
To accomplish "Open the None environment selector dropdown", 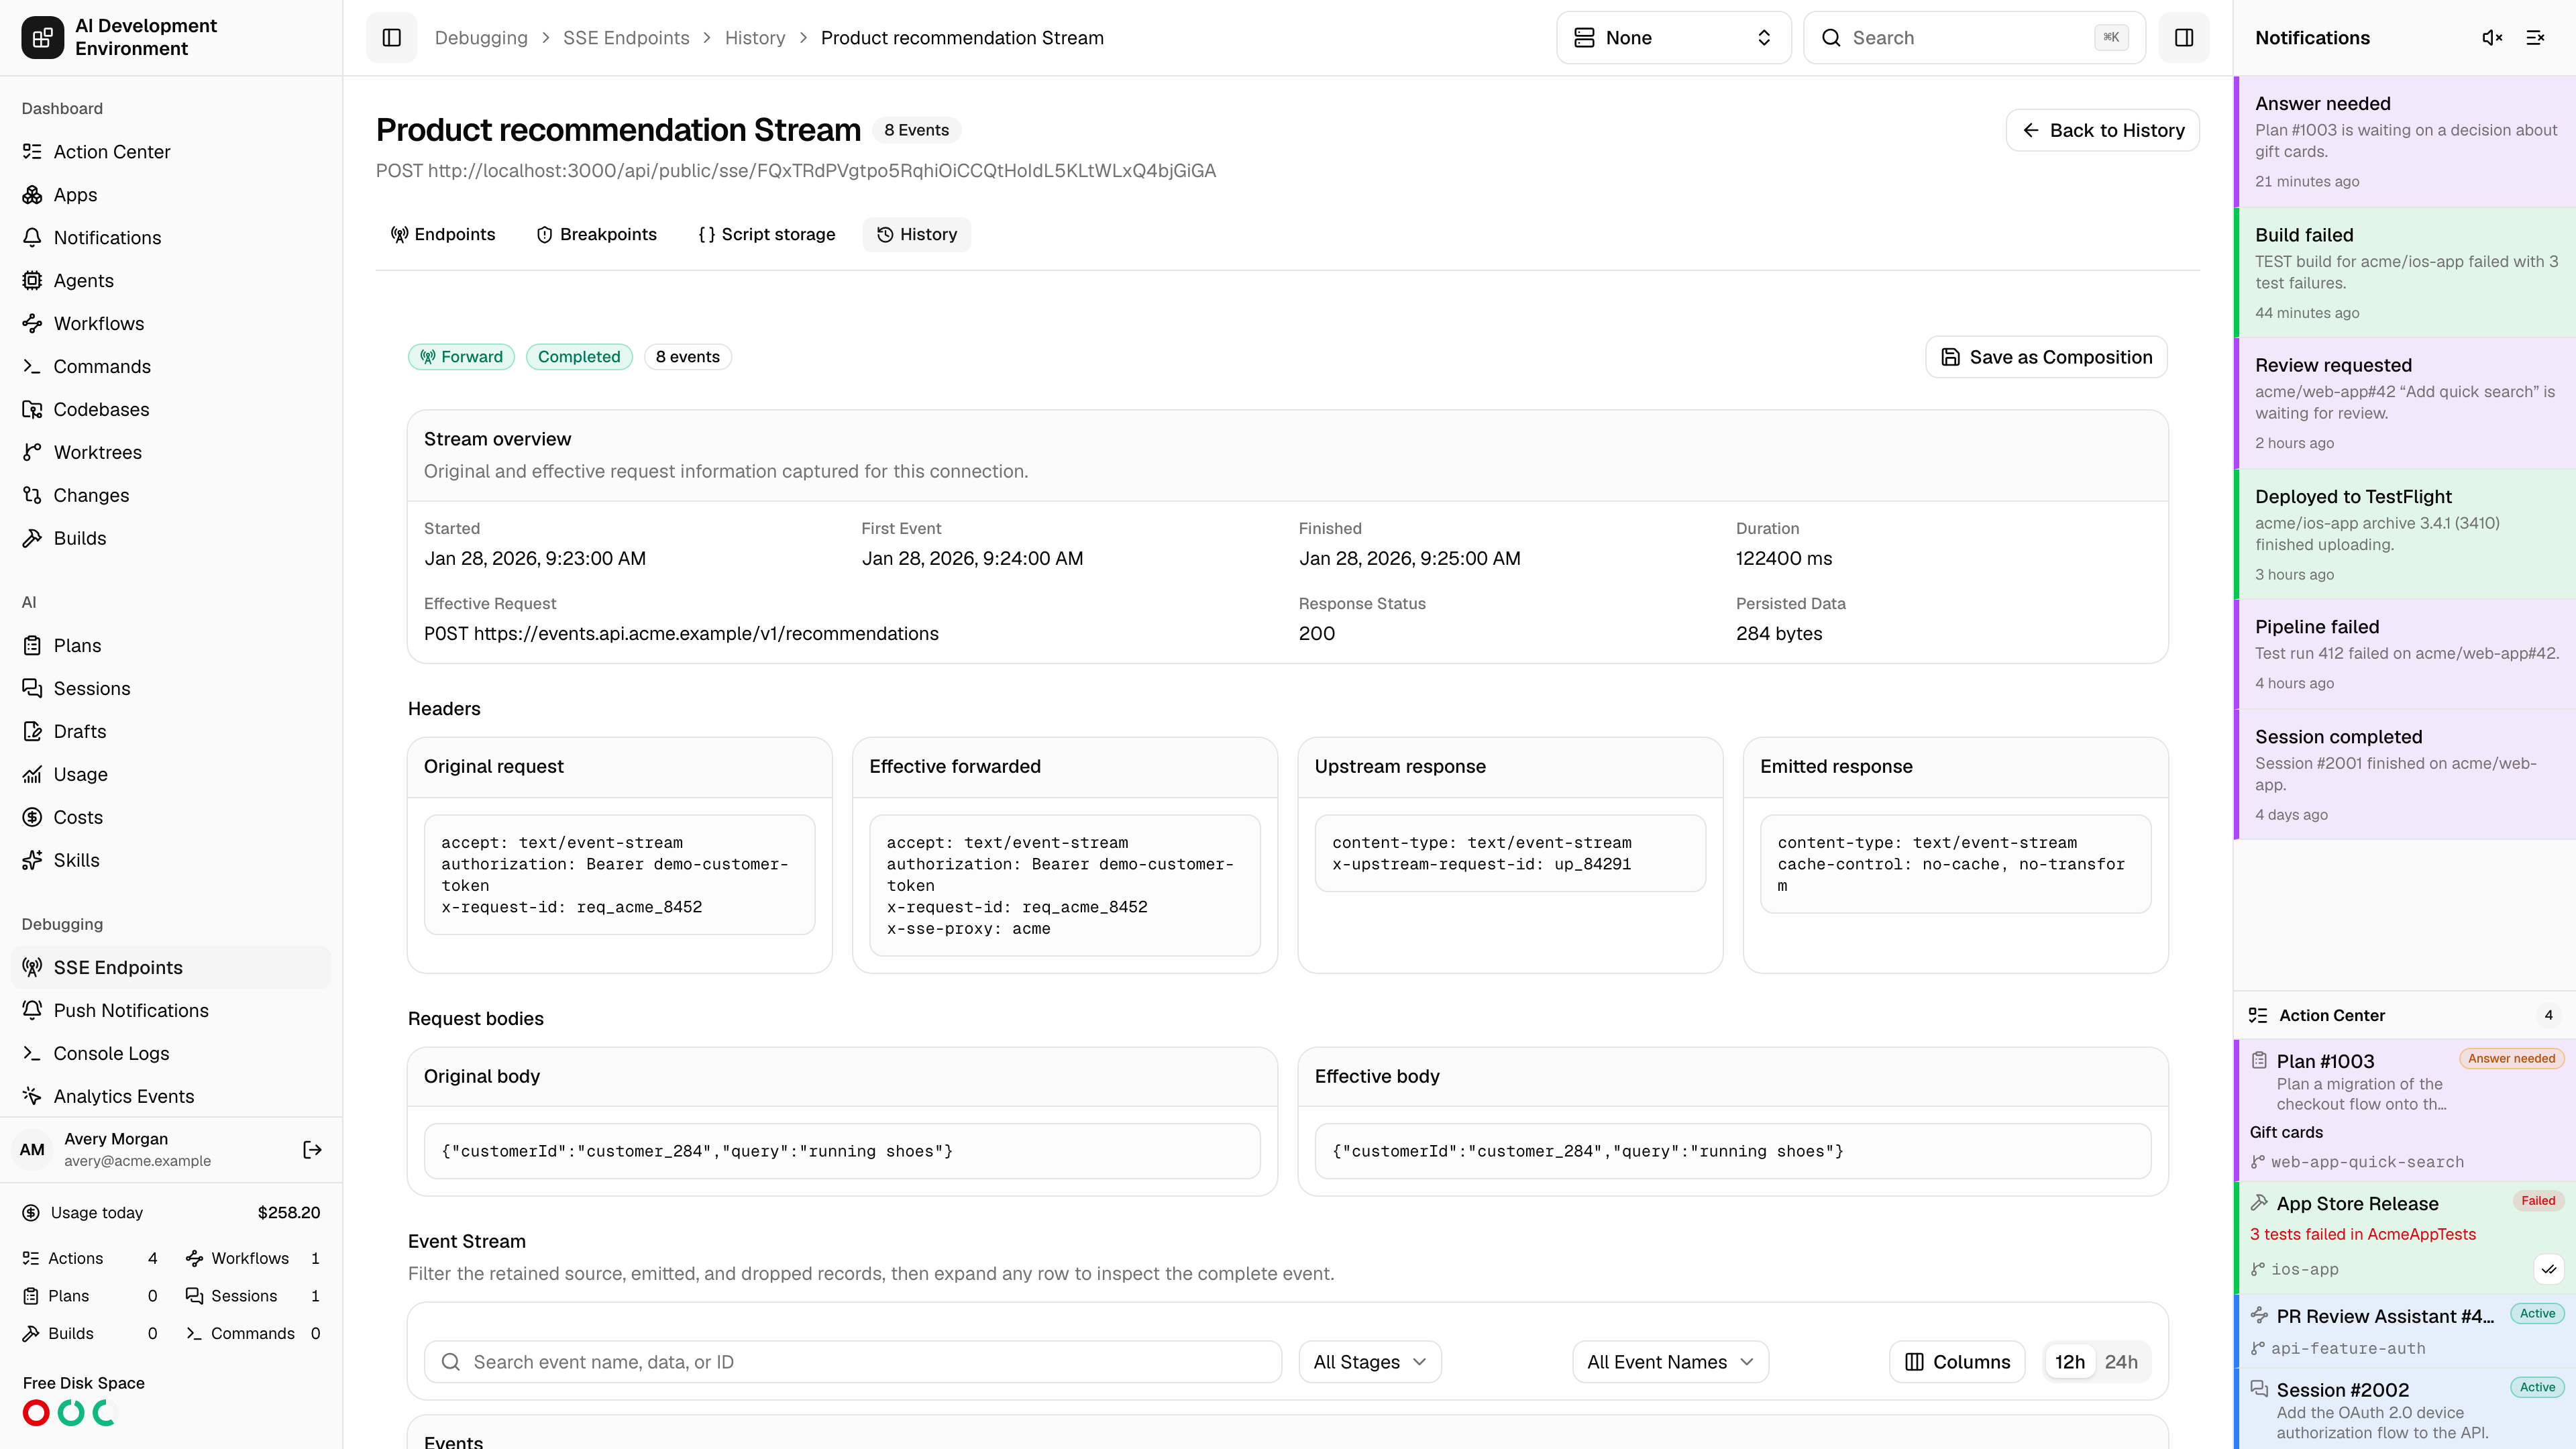I will 1673,38.
